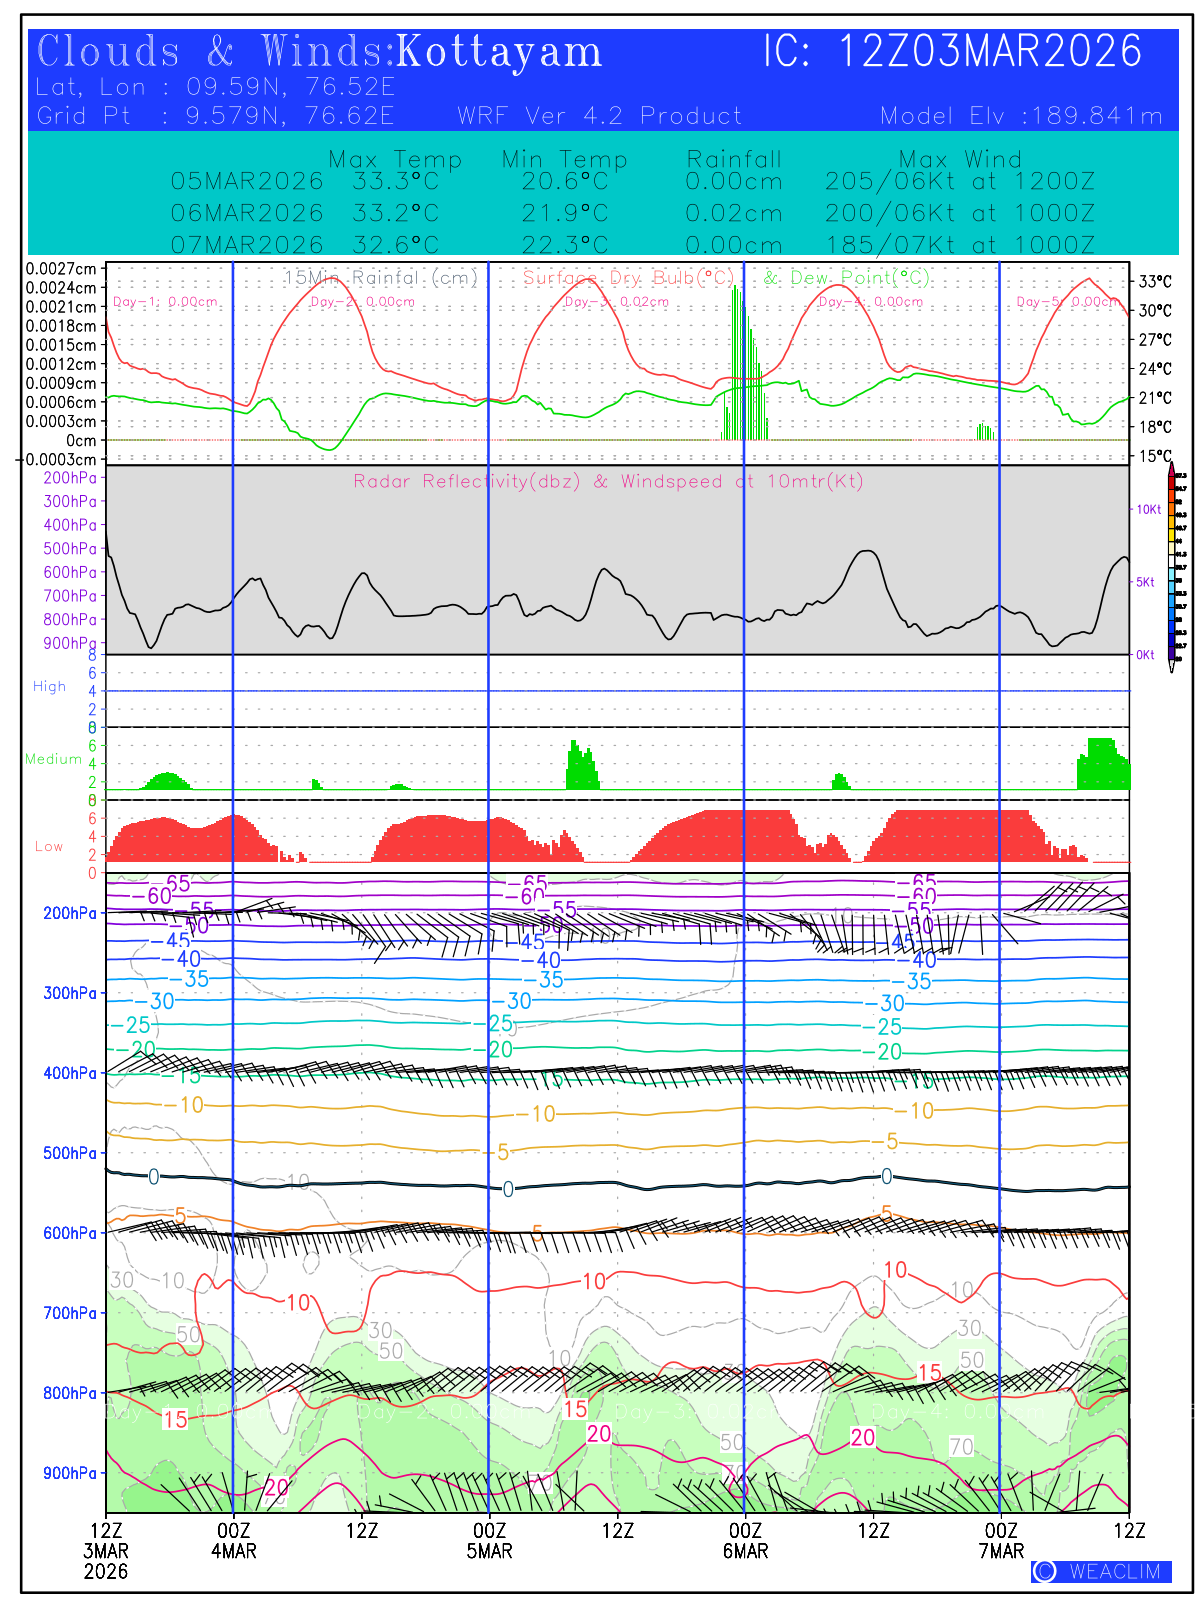The image size is (1200, 1600).
Task: Select the IC: 12Z03MAR2026 initial condition label
Action: click(x=952, y=52)
